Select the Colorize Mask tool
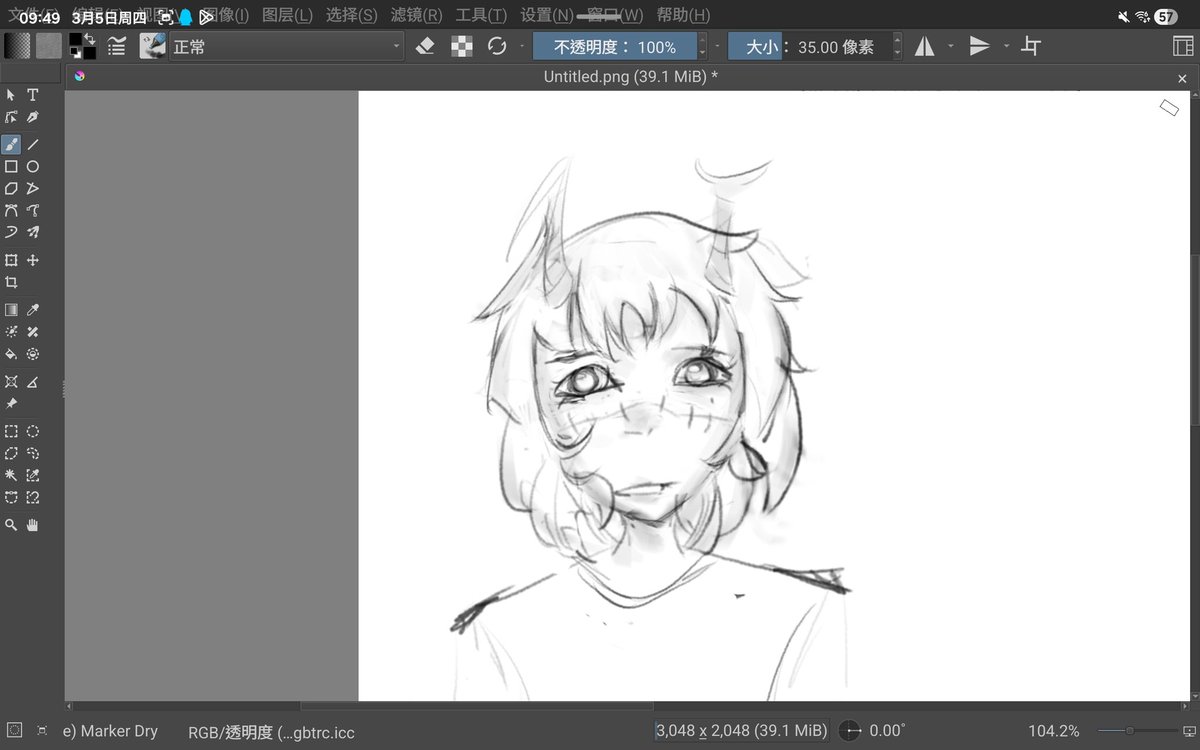Screen dimensions: 1200x750 coord(11,332)
